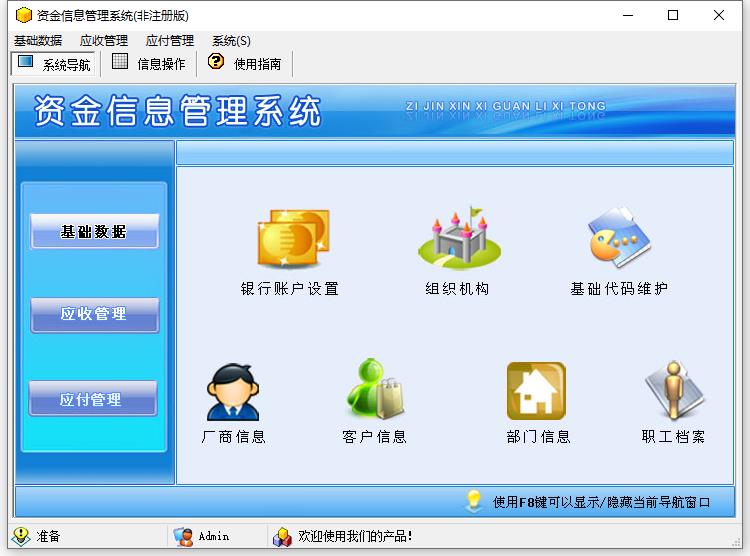Open the 系统(S) menu
The image size is (750, 556).
pyautogui.click(x=232, y=41)
